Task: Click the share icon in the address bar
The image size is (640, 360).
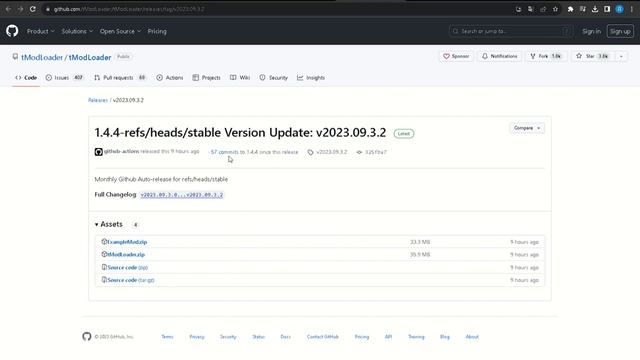Action: [543, 9]
